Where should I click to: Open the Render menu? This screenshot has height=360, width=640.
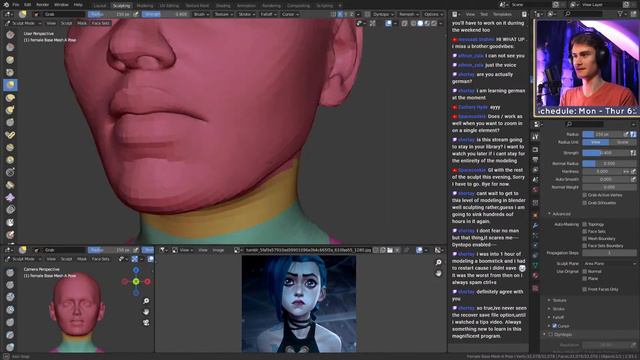(42, 5)
